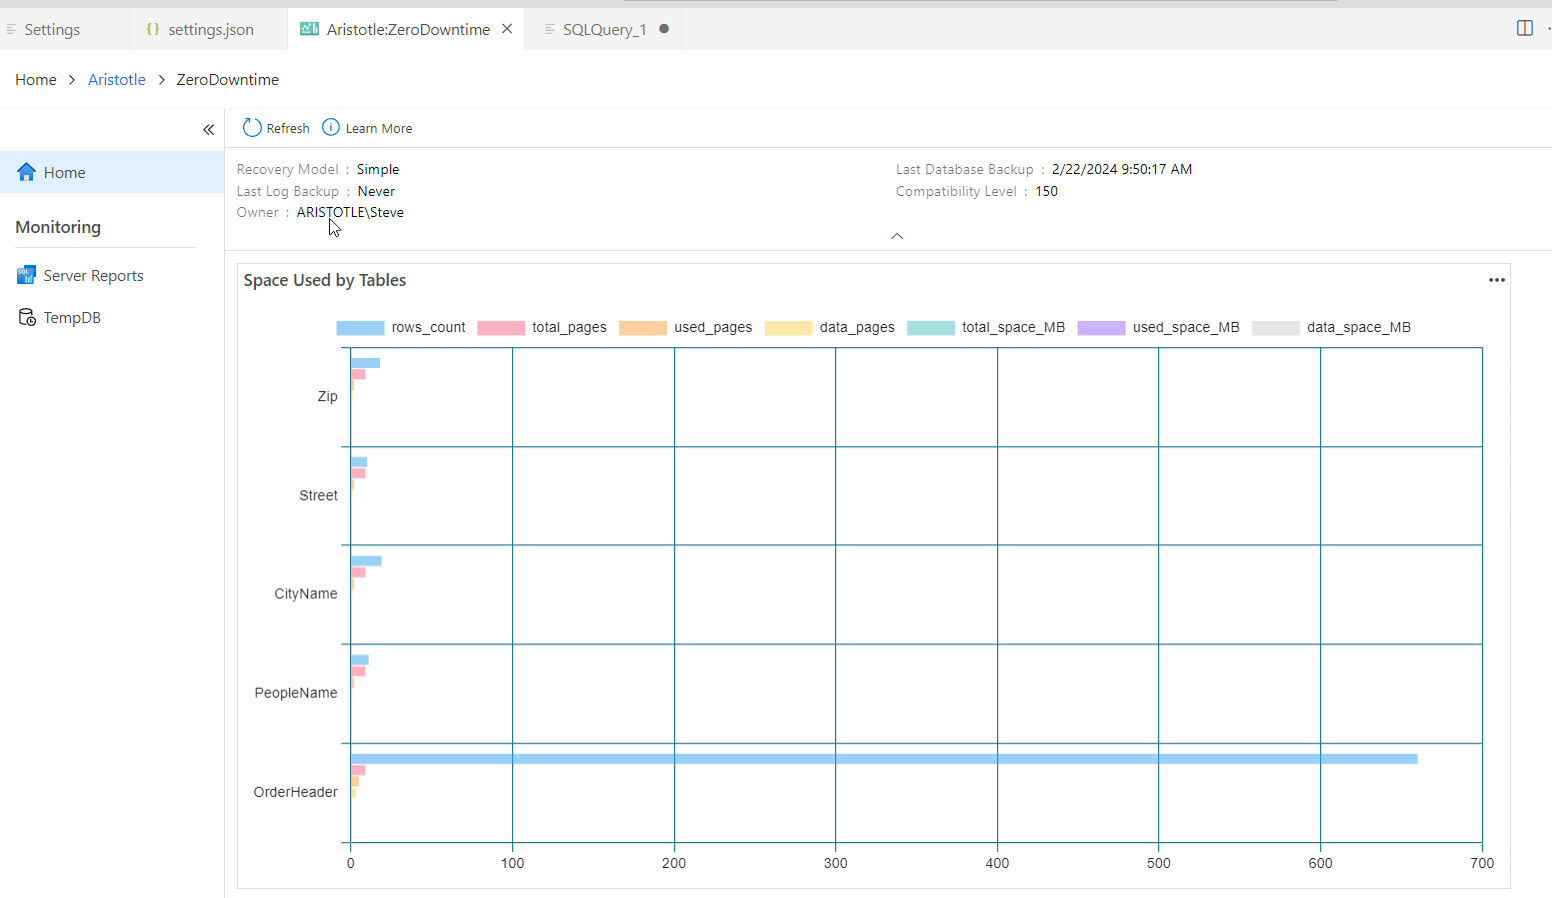Click the Refresh circular arrow icon
The width and height of the screenshot is (1552, 898).
[x=252, y=128]
